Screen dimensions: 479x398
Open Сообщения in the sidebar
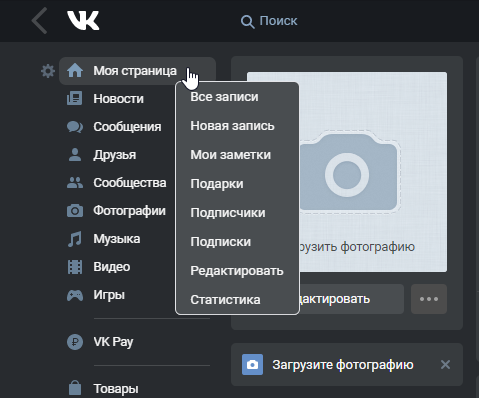[127, 127]
